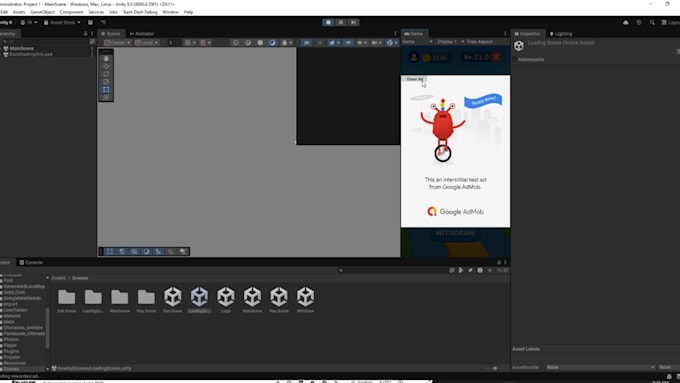Toggle scene lighting in Scene toolbar

coord(319,43)
